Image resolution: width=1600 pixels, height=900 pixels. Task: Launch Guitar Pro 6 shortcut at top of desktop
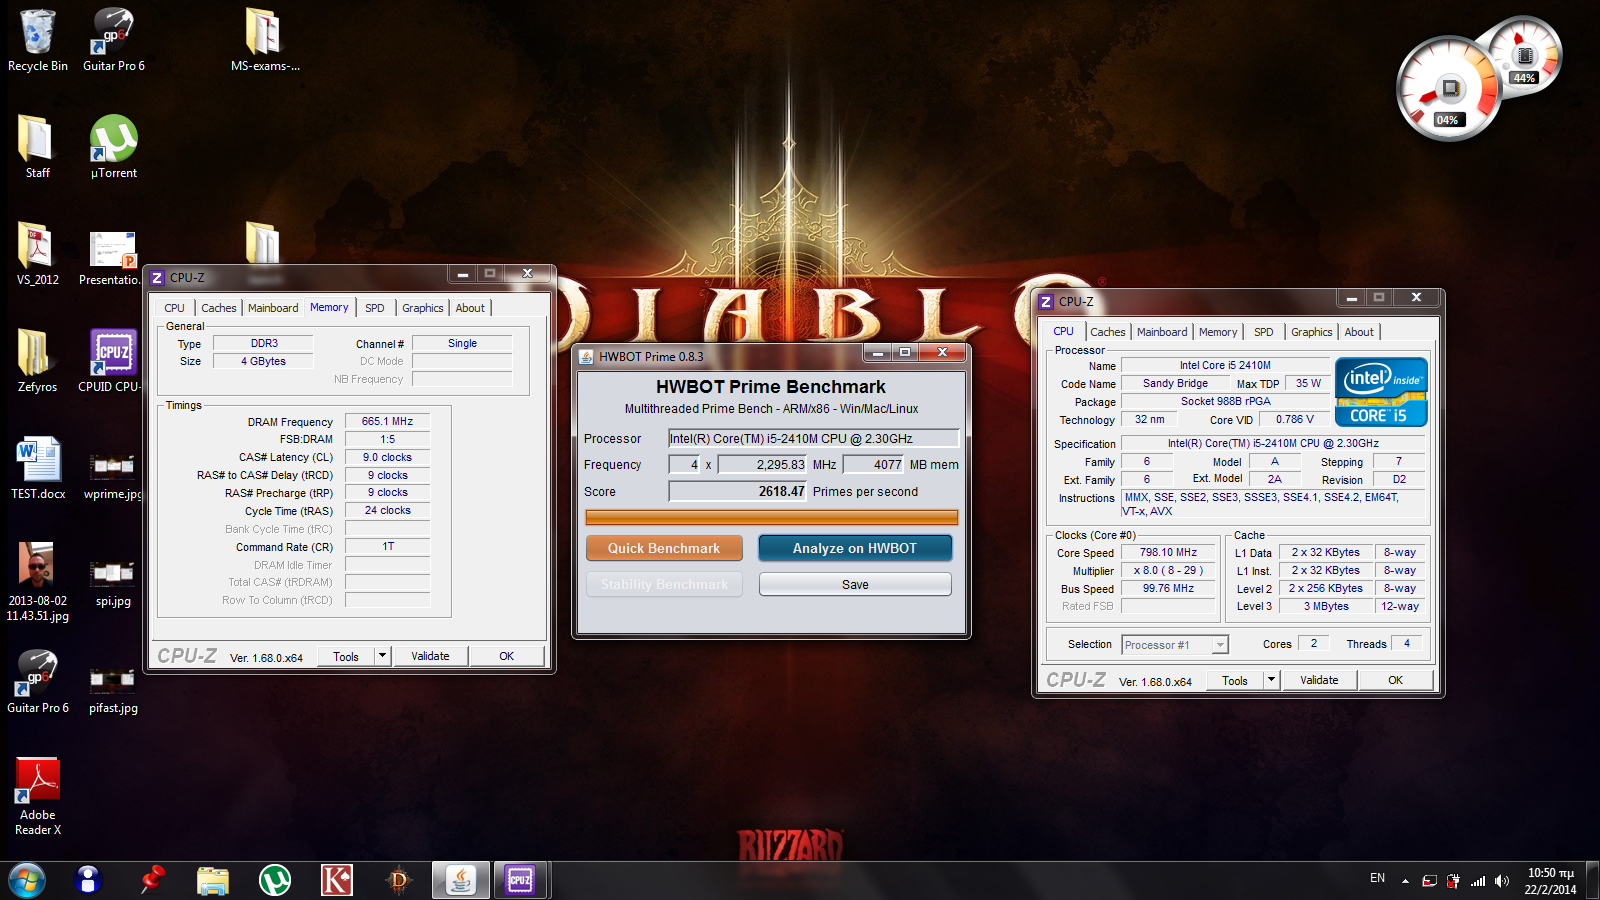point(113,40)
